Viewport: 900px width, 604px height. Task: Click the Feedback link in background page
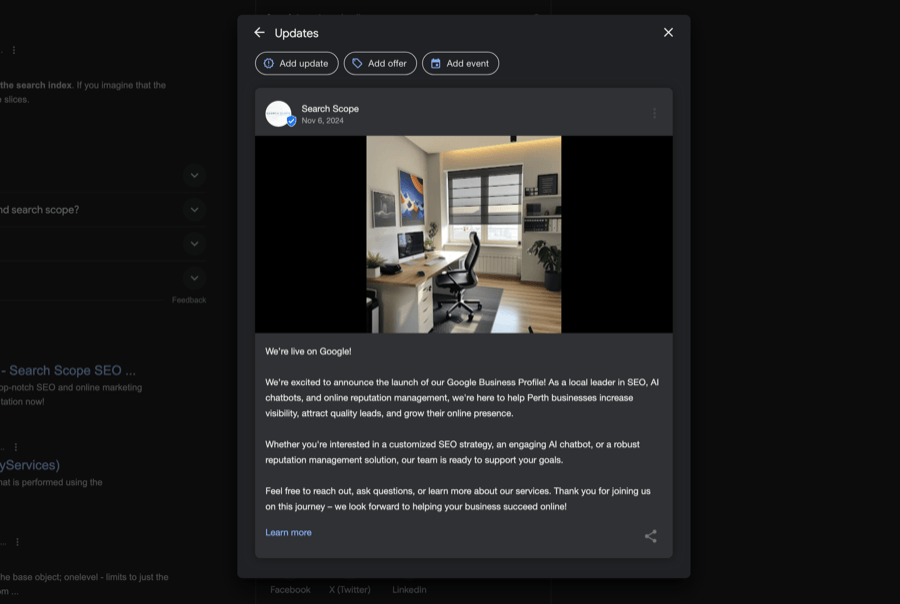(x=189, y=300)
